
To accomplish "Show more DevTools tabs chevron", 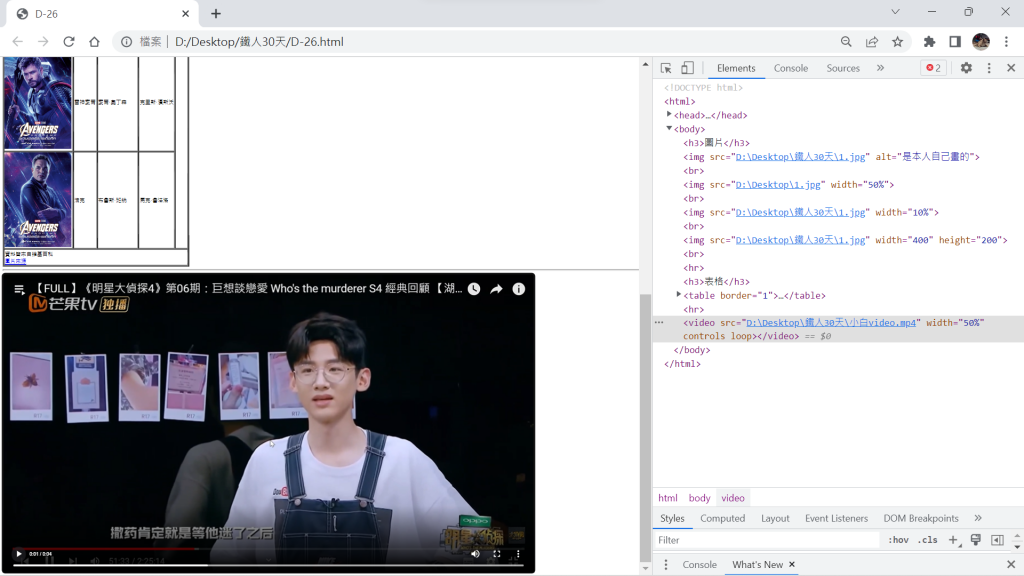I will point(880,68).
